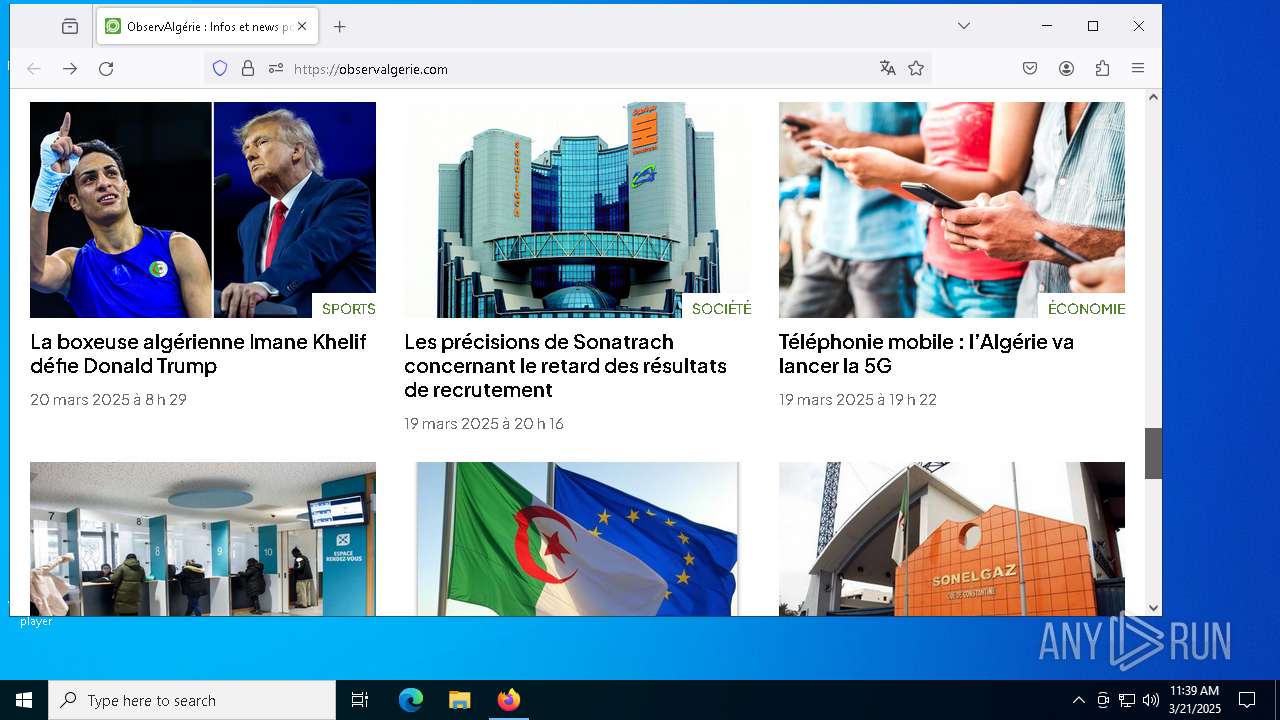
Task: Select date '19 mars 2025 à 20 h 16'
Action: click(x=484, y=424)
